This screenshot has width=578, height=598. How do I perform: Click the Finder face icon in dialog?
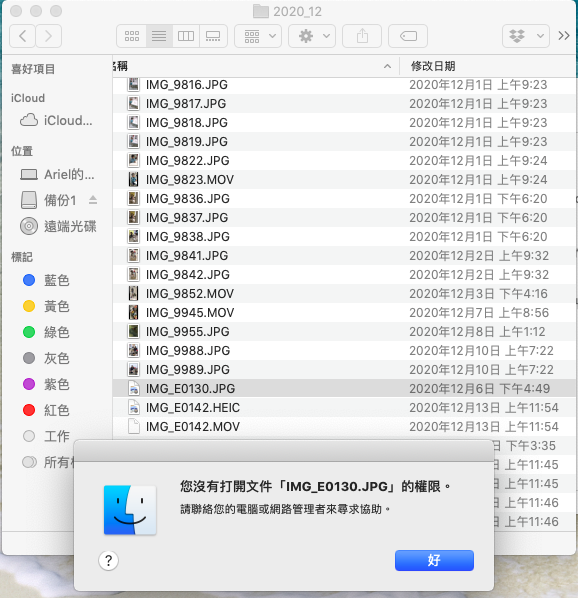[130, 510]
